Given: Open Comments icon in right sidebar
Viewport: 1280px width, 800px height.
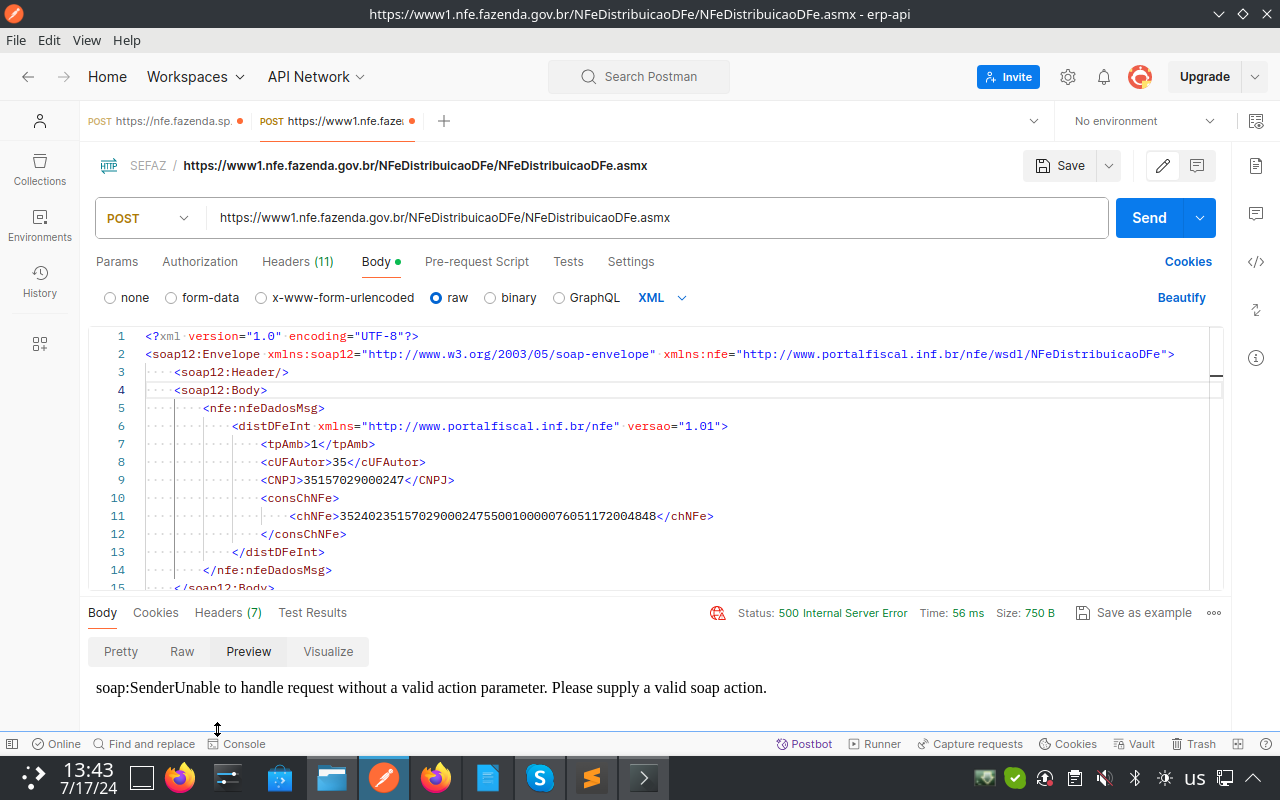Looking at the screenshot, I should (x=1256, y=213).
